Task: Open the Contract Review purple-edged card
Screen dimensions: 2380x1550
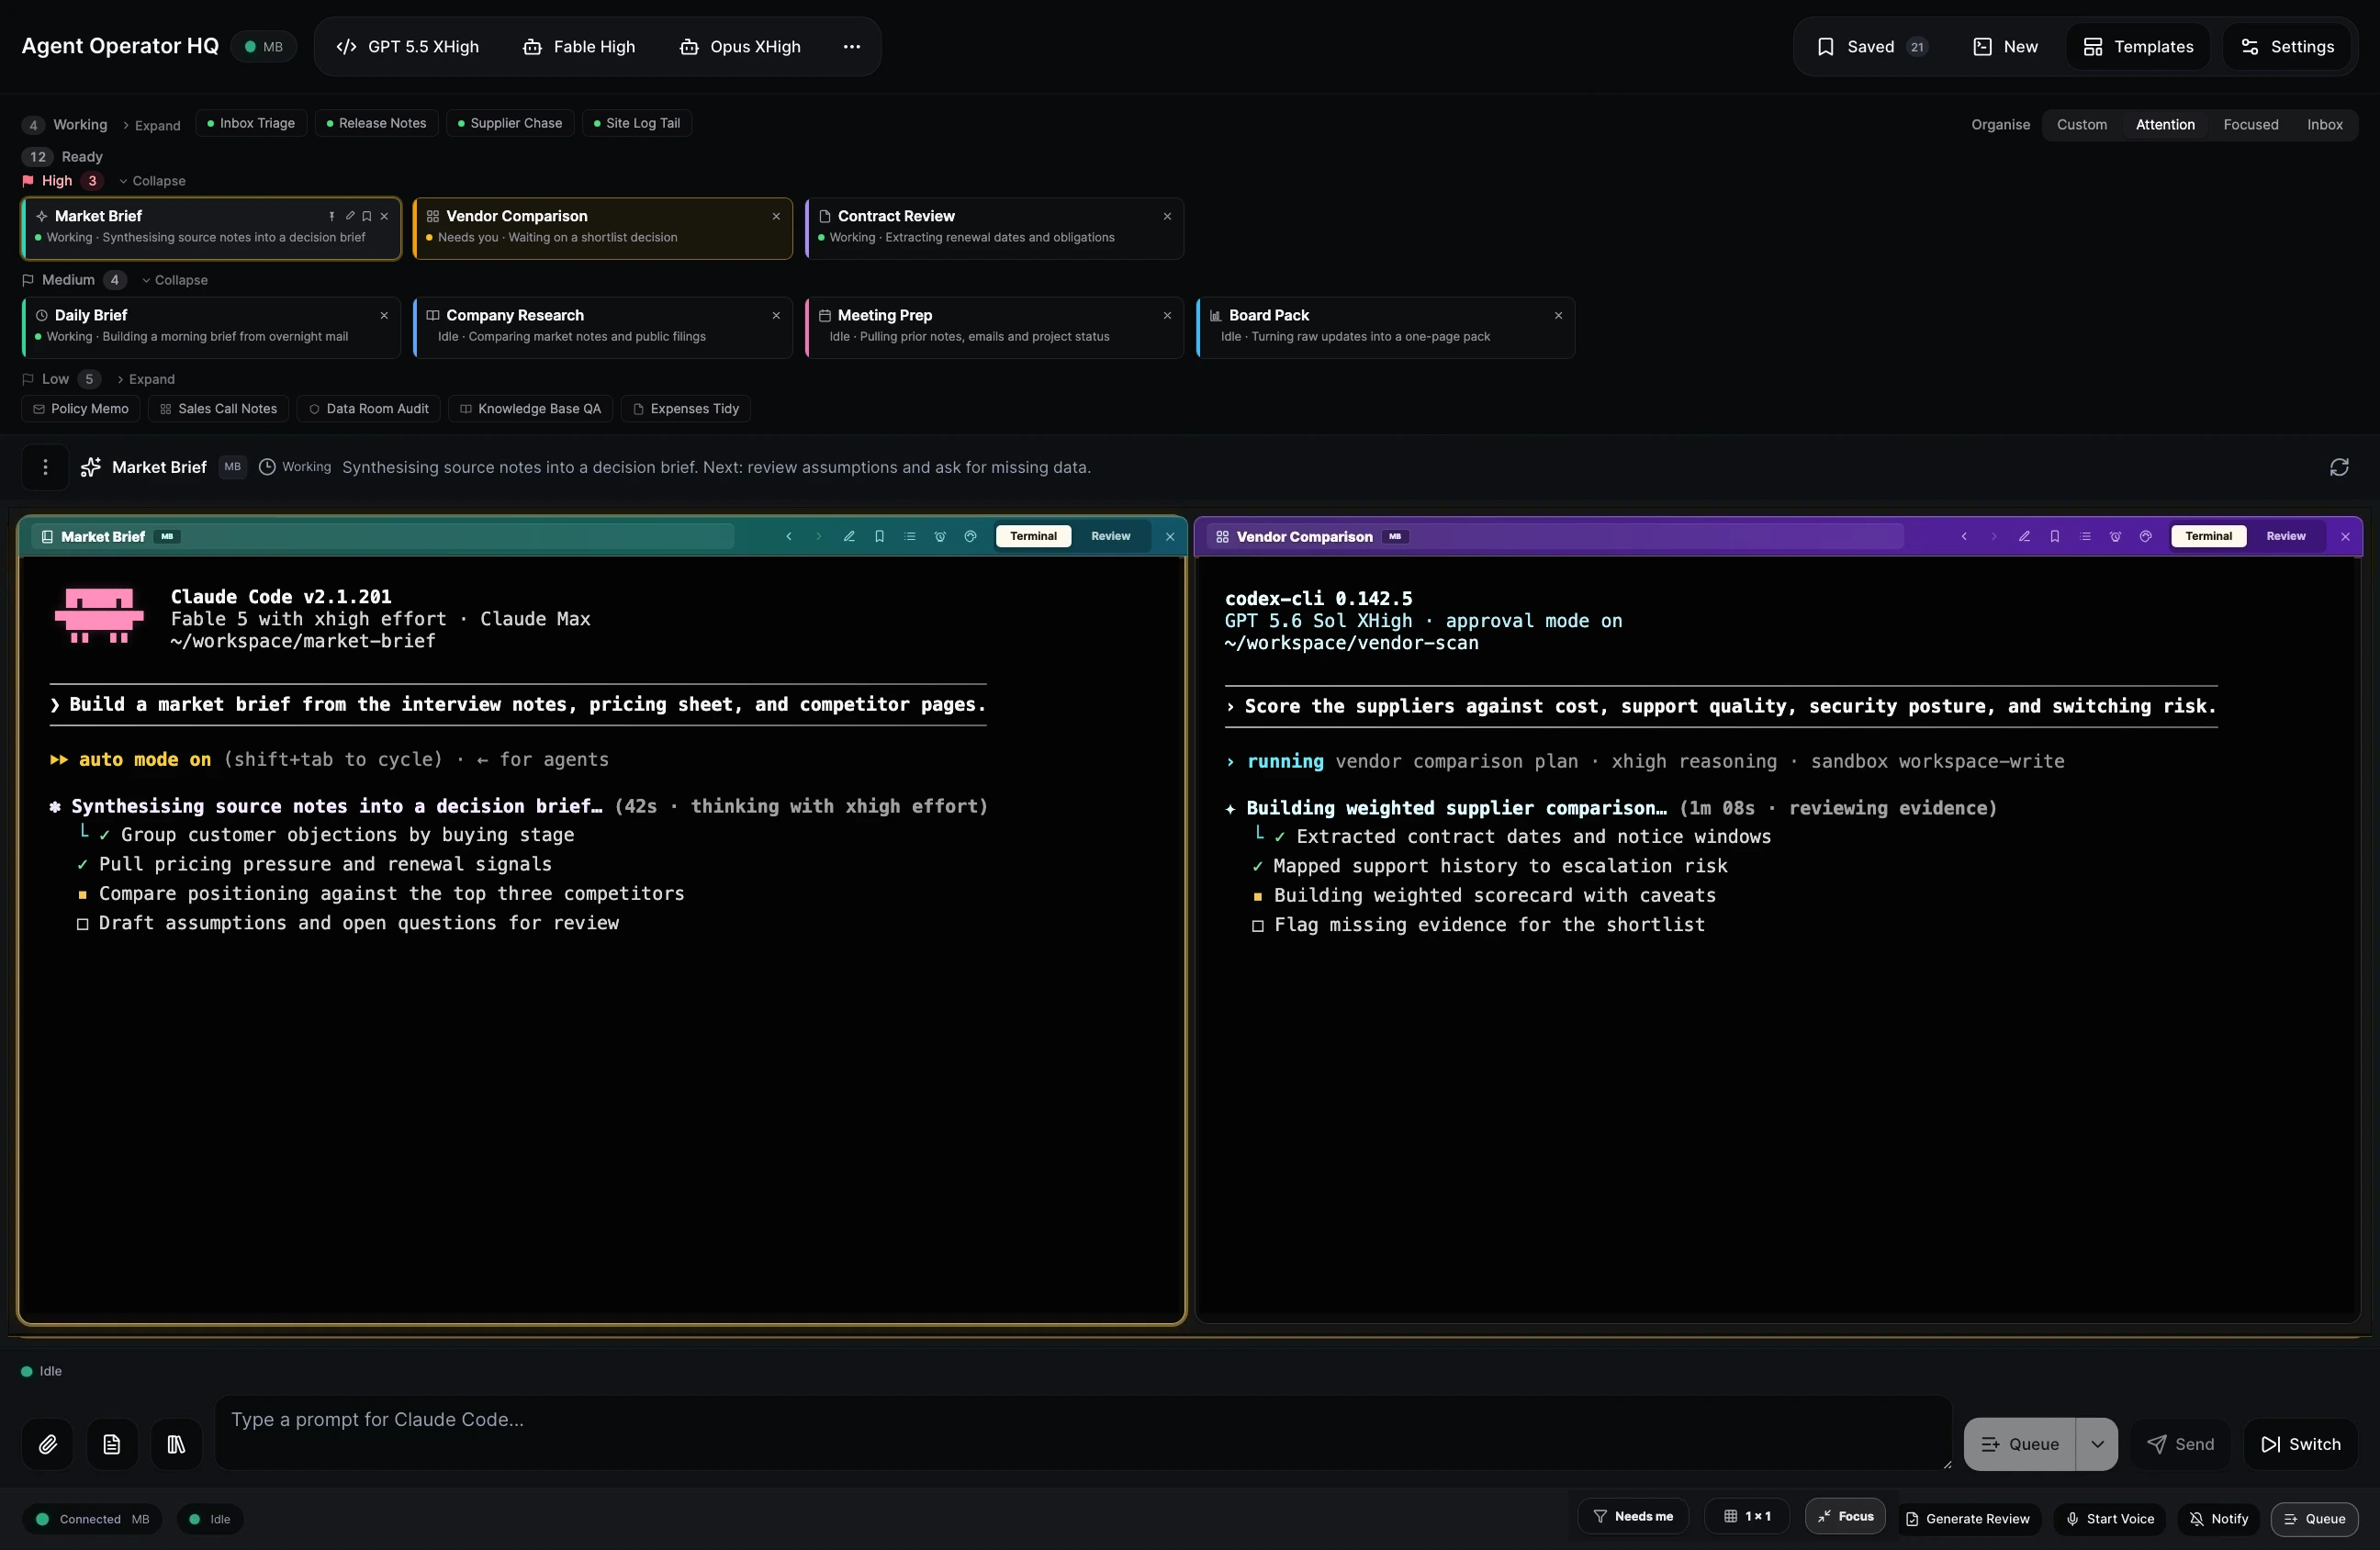Action: coord(994,227)
